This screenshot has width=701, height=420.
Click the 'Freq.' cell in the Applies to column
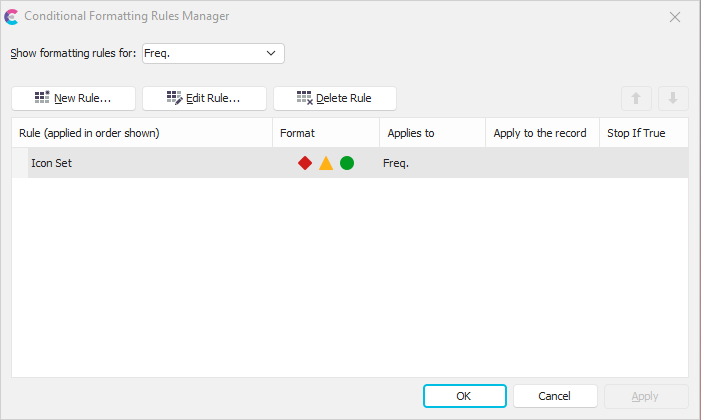[397, 163]
